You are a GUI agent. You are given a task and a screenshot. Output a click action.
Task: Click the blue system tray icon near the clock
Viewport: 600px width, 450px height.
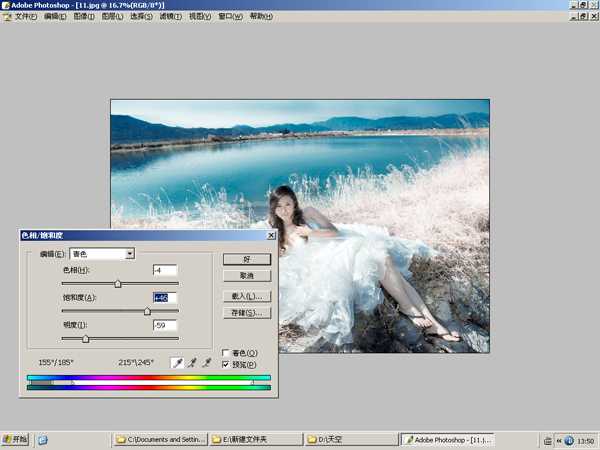tap(569, 440)
